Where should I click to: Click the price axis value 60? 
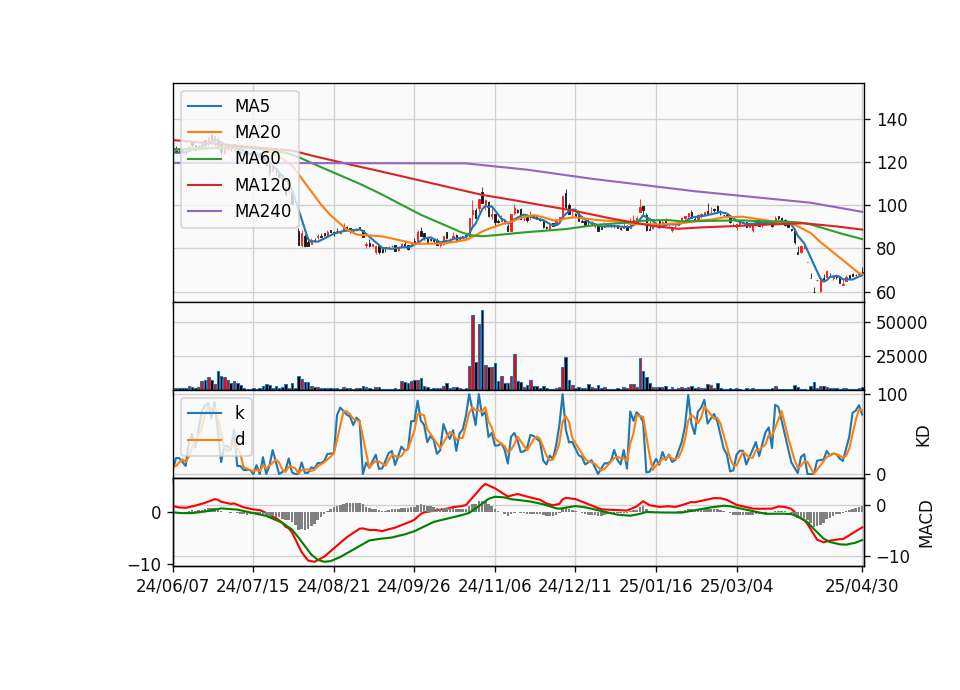[x=887, y=293]
